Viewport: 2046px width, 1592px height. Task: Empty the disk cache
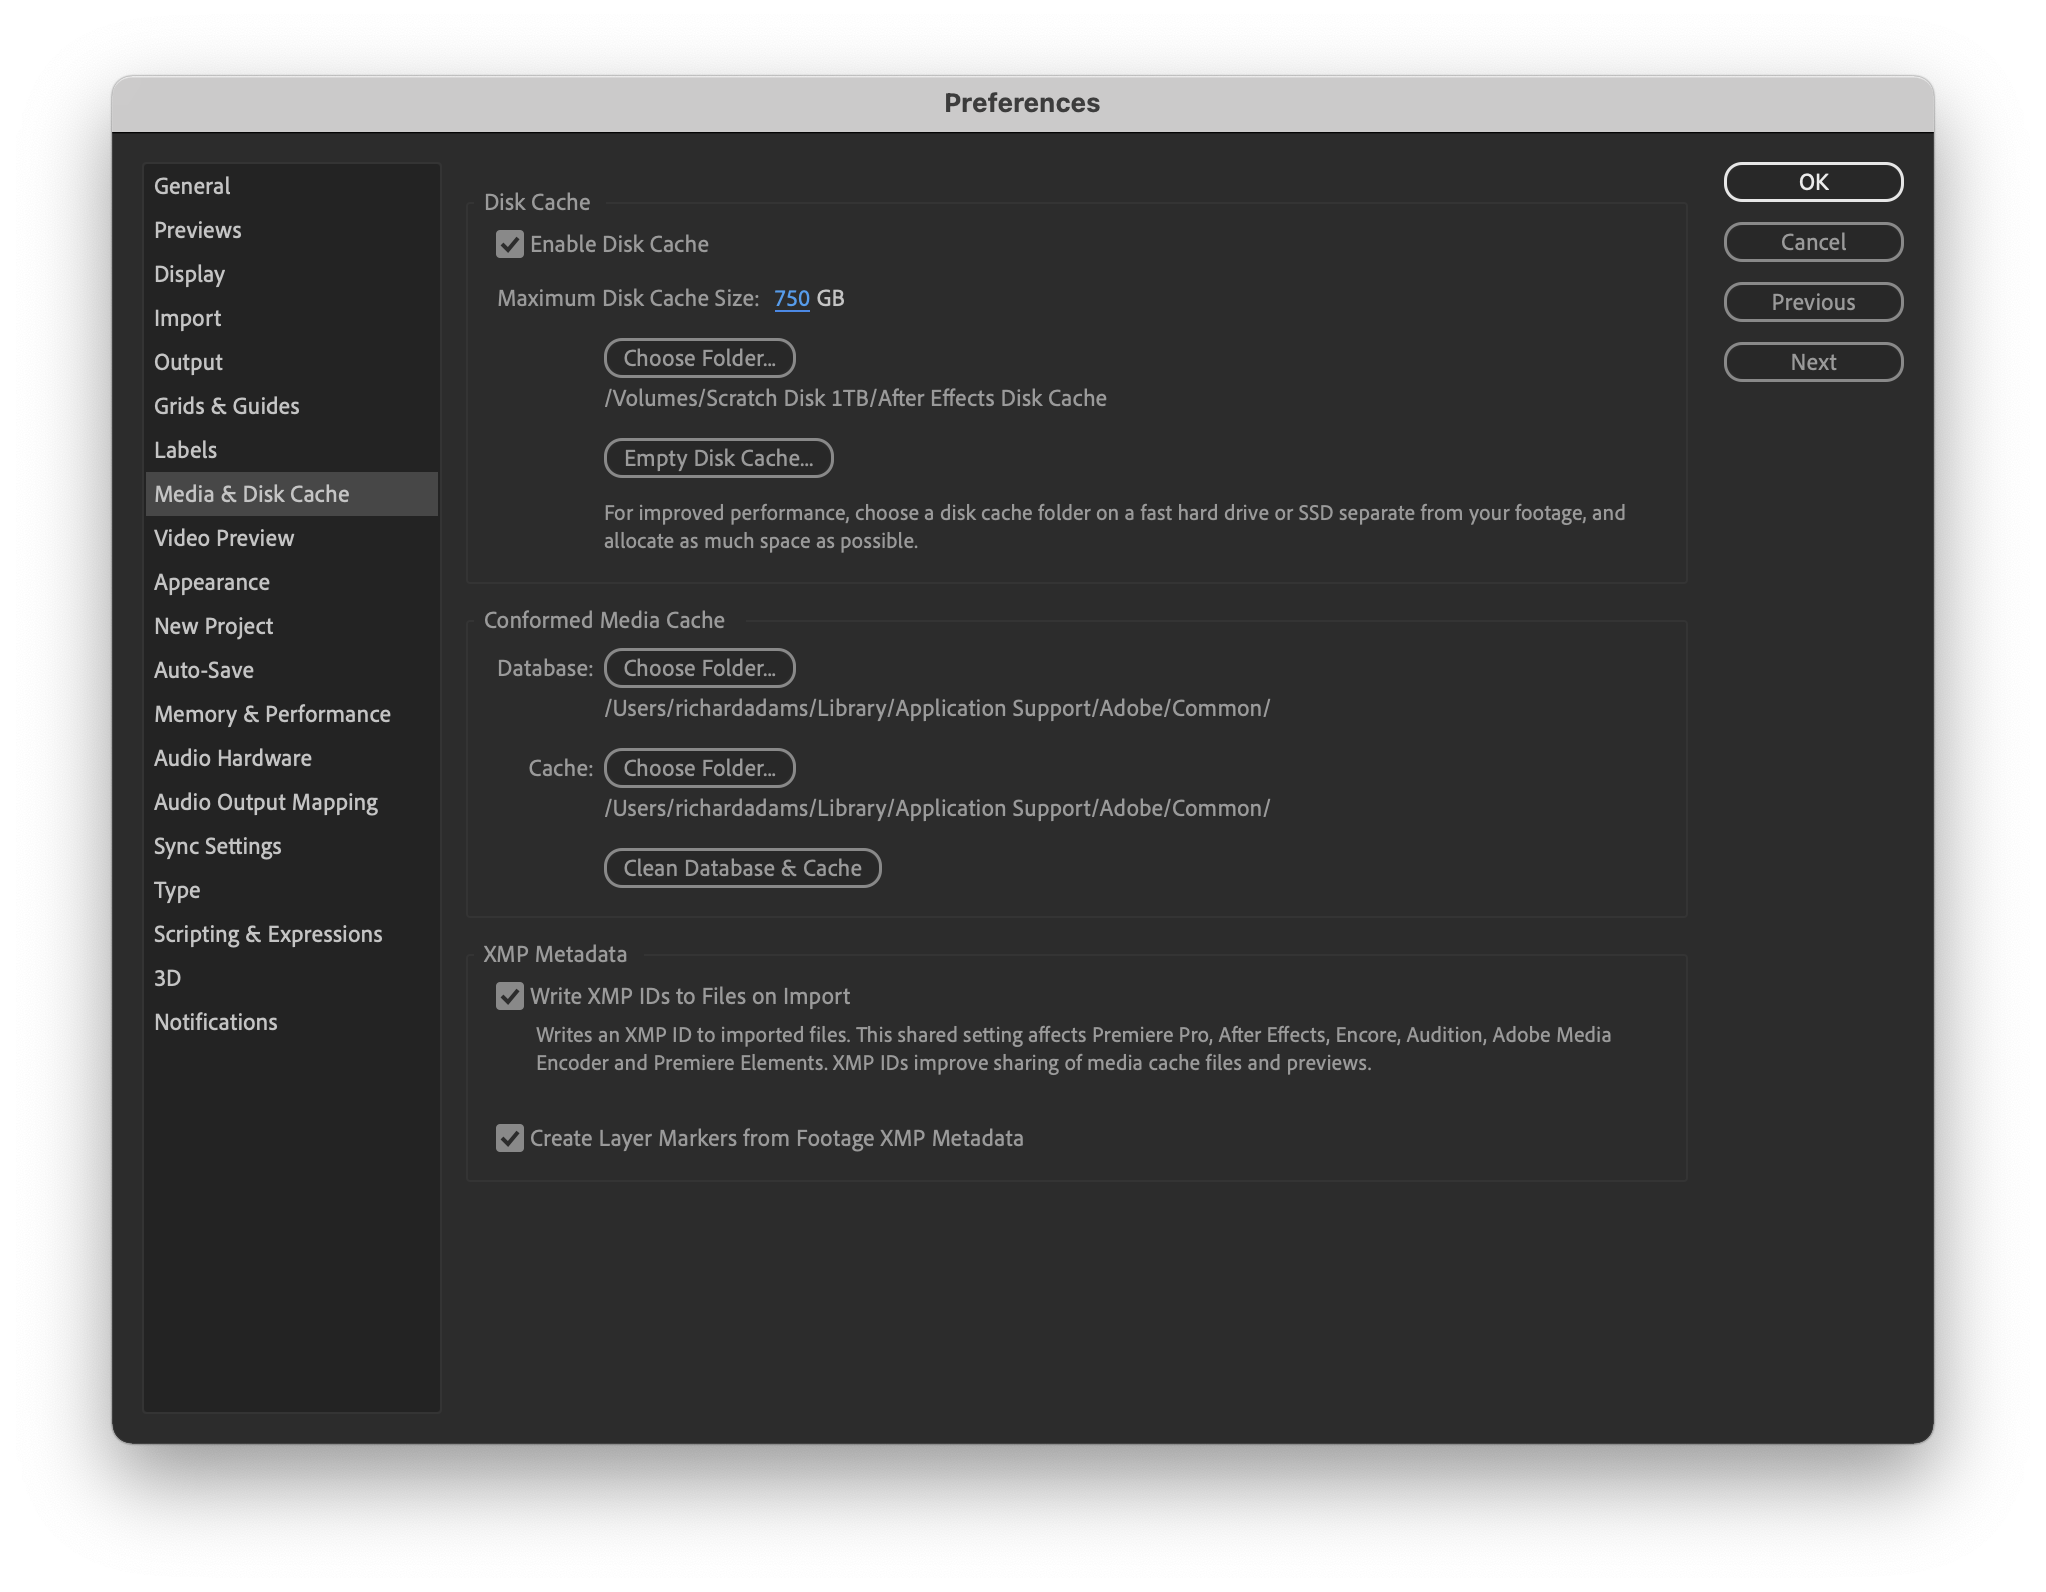pyautogui.click(x=718, y=458)
